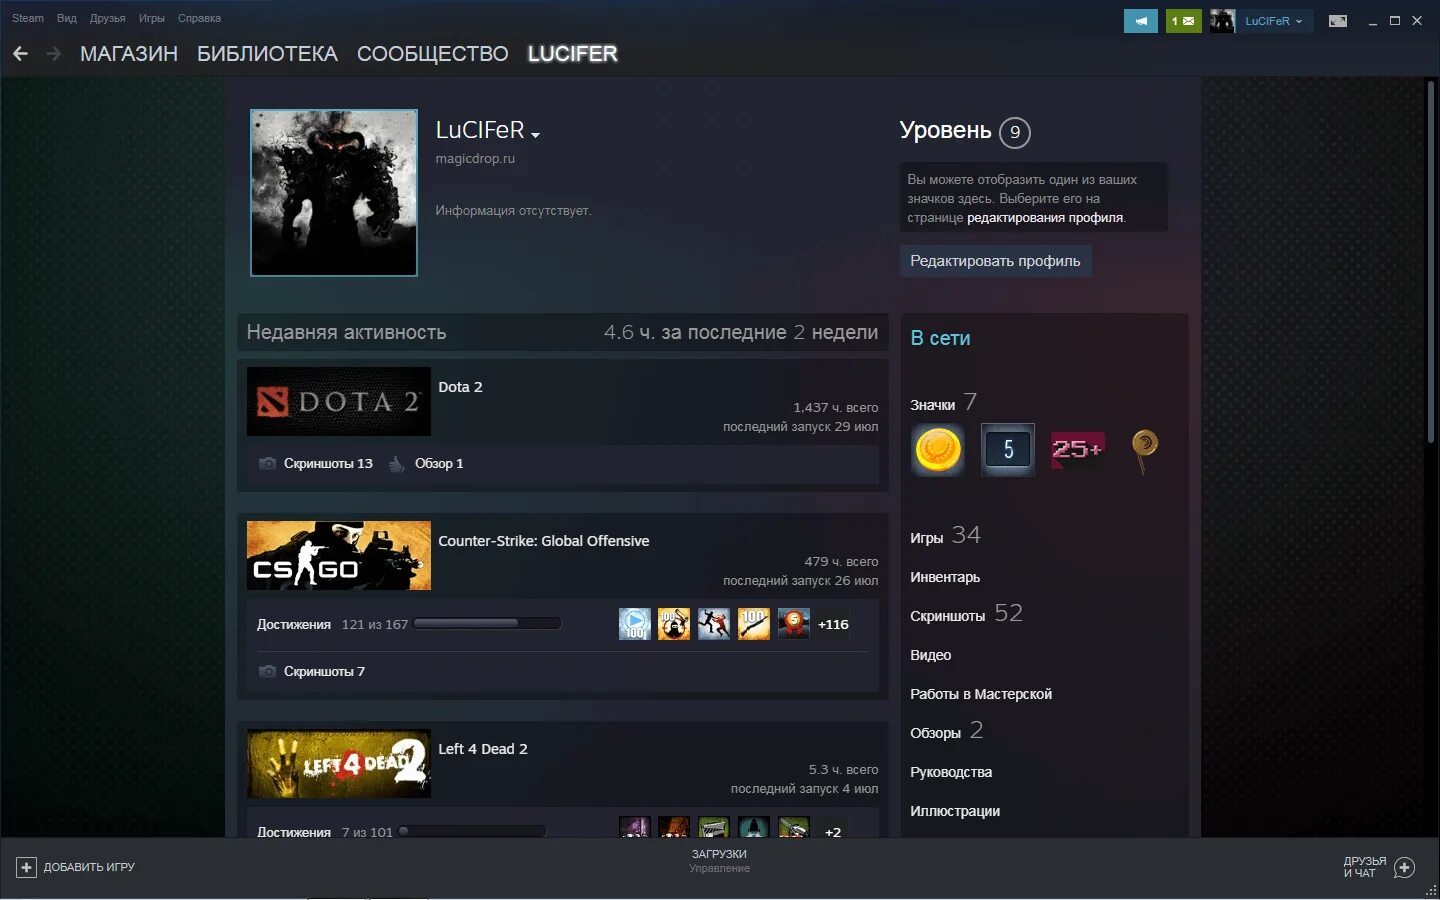The height and width of the screenshot is (900, 1440).
Task: Open the Игры menu
Action: click(x=152, y=18)
